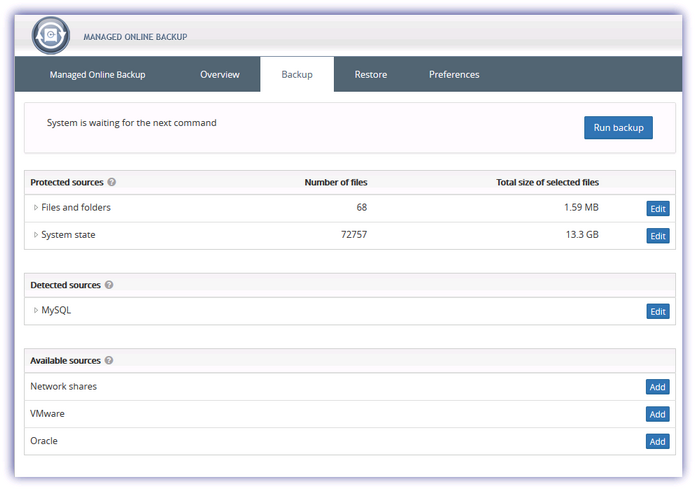
Task: Select the Backup tab
Action: (297, 74)
